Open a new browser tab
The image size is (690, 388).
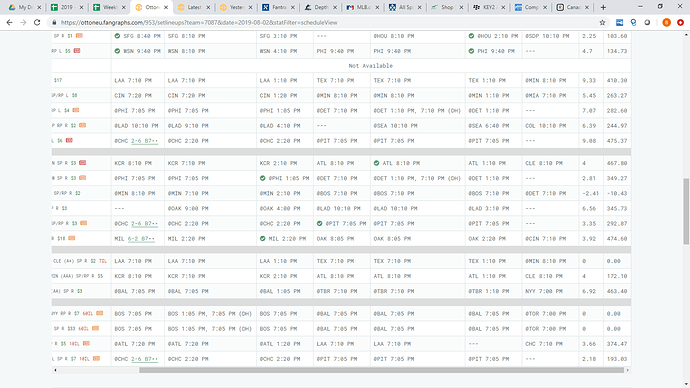[x=603, y=7]
